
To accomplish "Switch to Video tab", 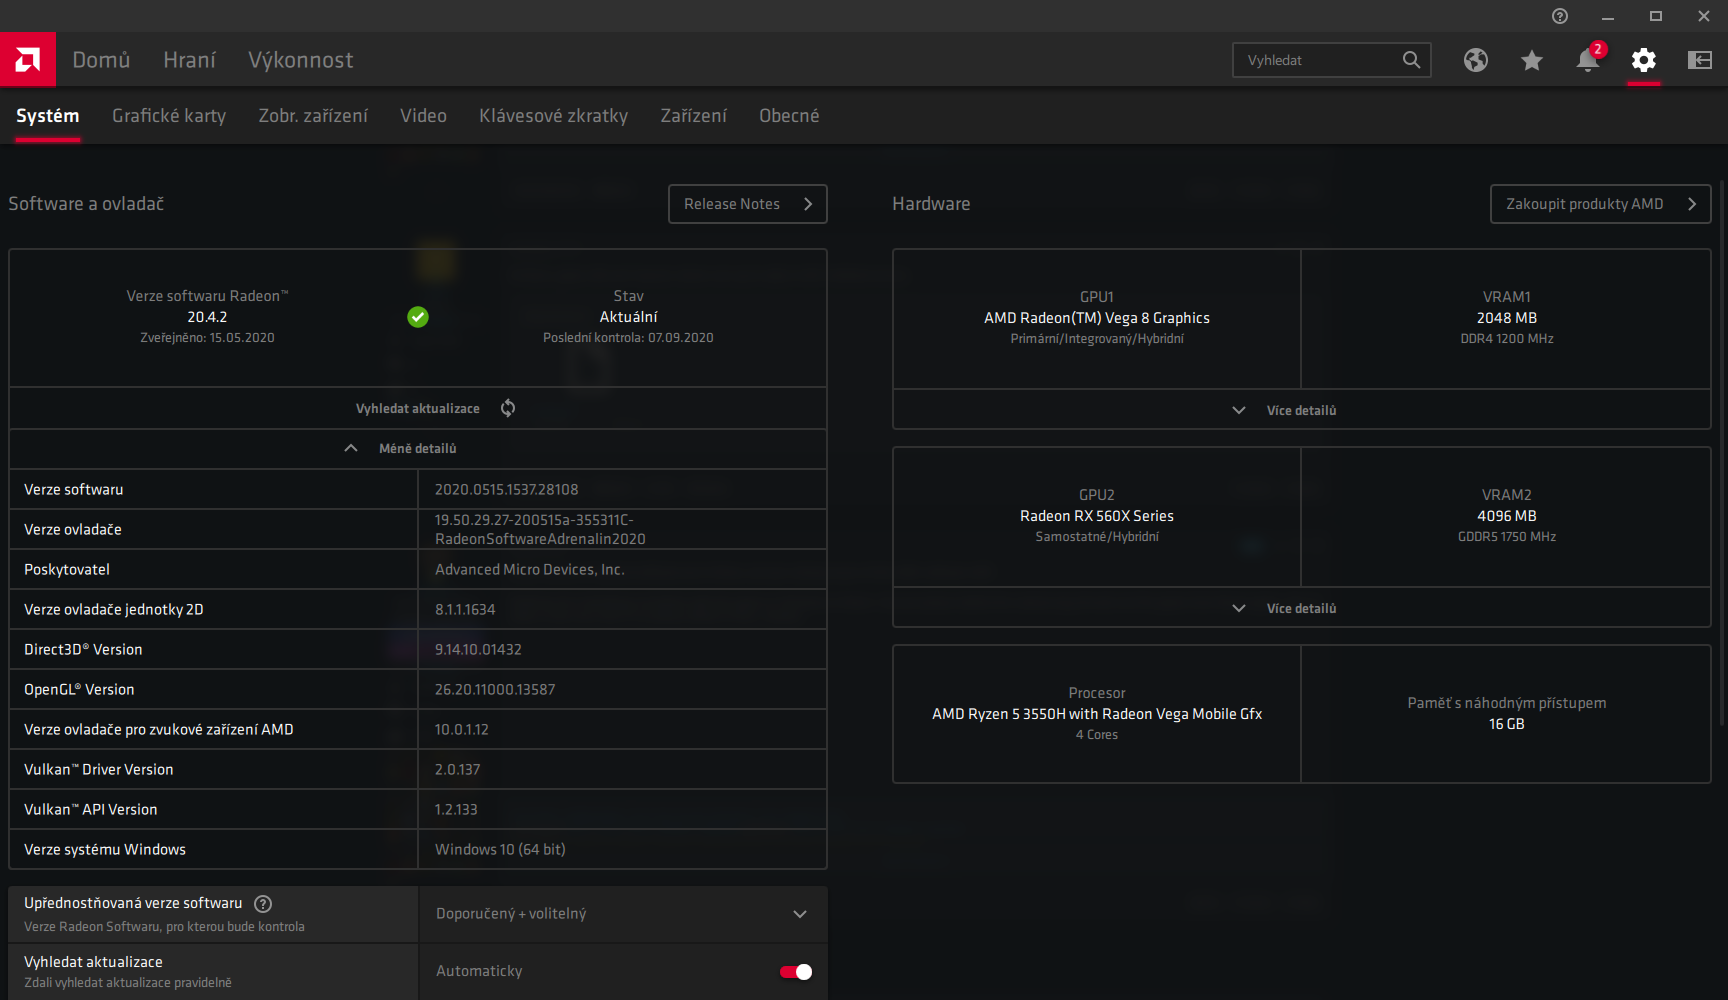I will (423, 116).
